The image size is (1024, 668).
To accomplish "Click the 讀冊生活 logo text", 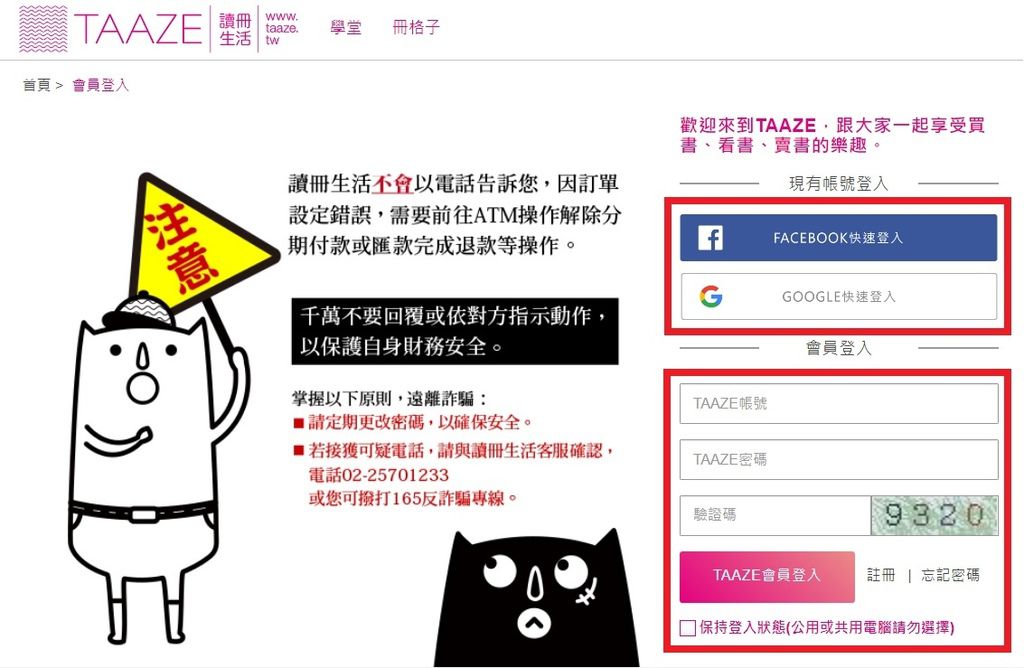I will tap(235, 29).
